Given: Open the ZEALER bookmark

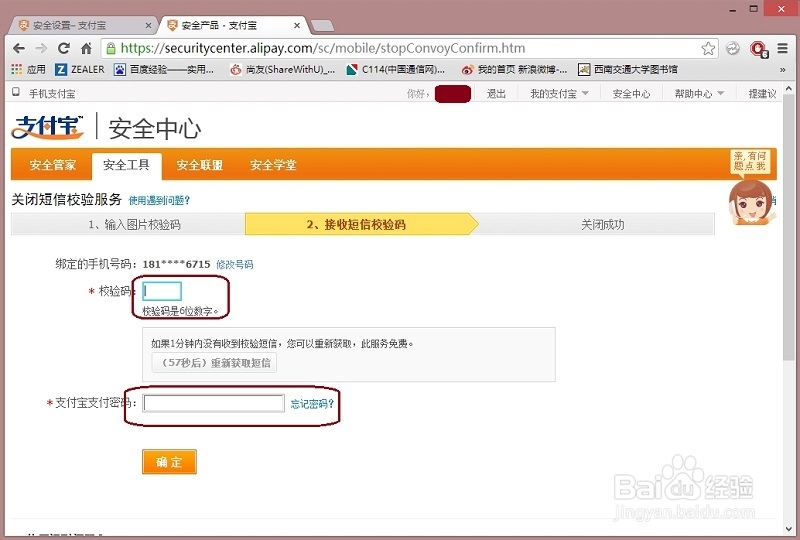Looking at the screenshot, I should point(80,69).
